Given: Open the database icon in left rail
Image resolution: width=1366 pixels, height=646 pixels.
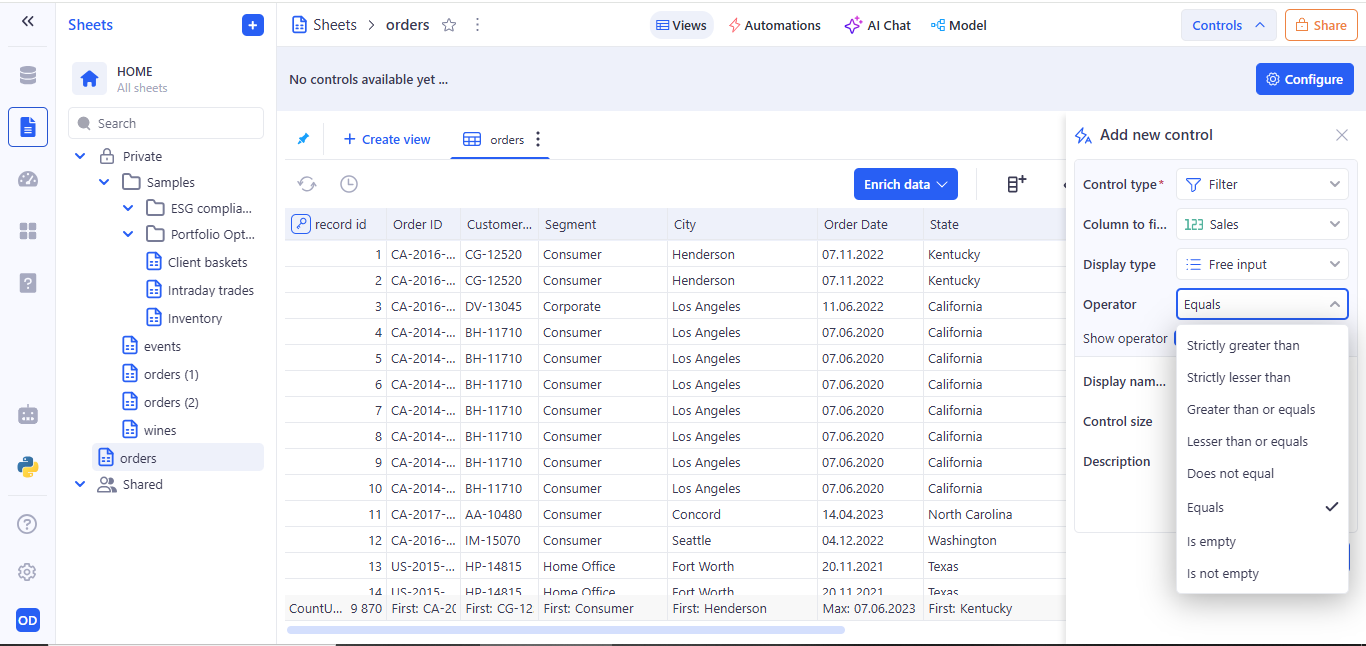Looking at the screenshot, I should click(x=28, y=75).
